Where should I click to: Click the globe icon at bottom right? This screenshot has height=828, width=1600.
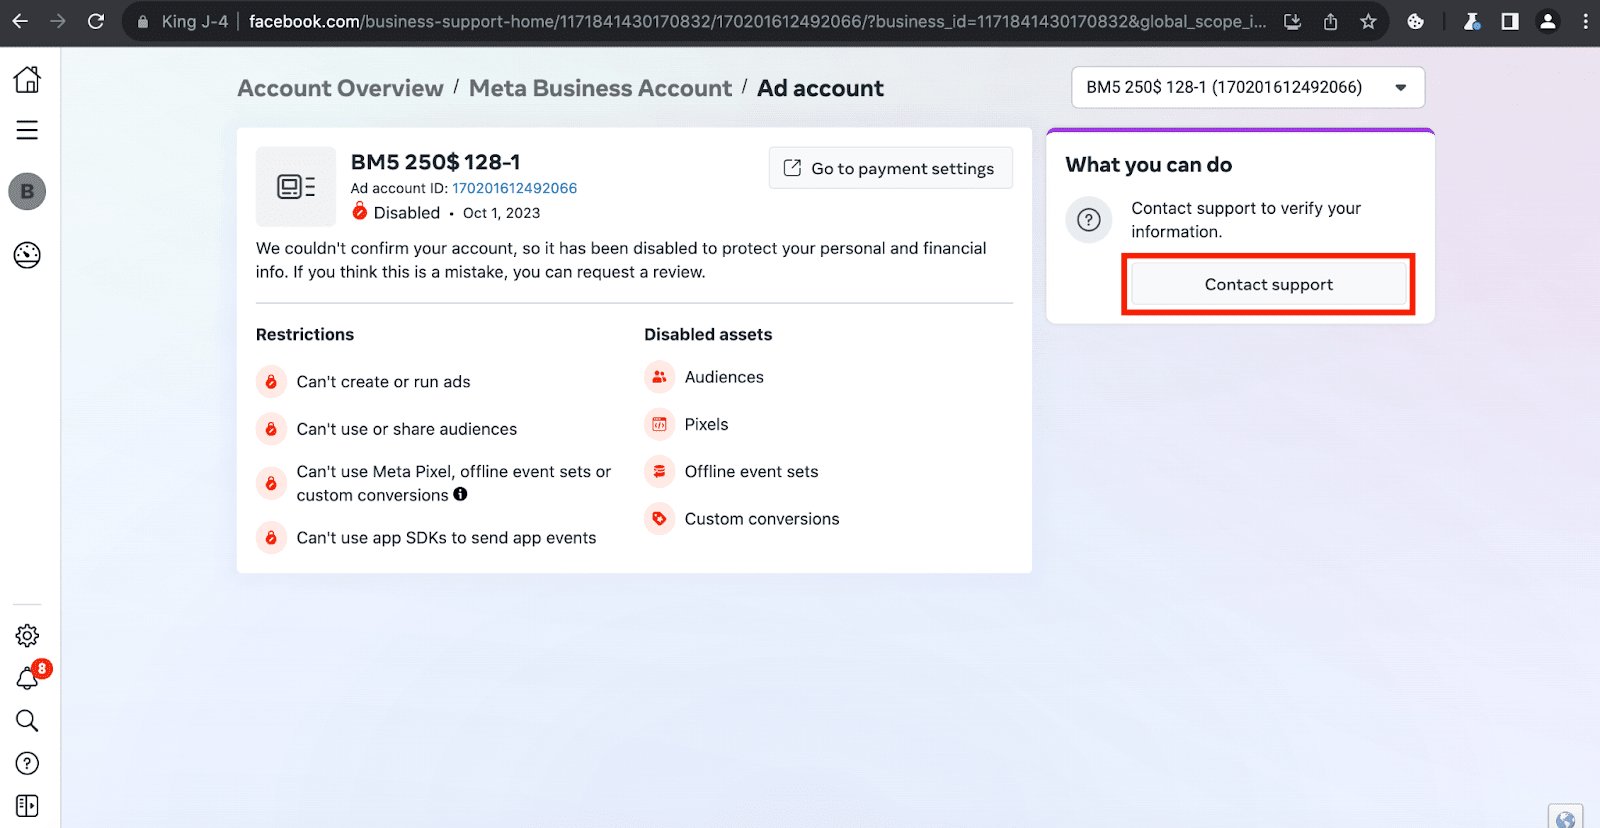tap(1565, 818)
